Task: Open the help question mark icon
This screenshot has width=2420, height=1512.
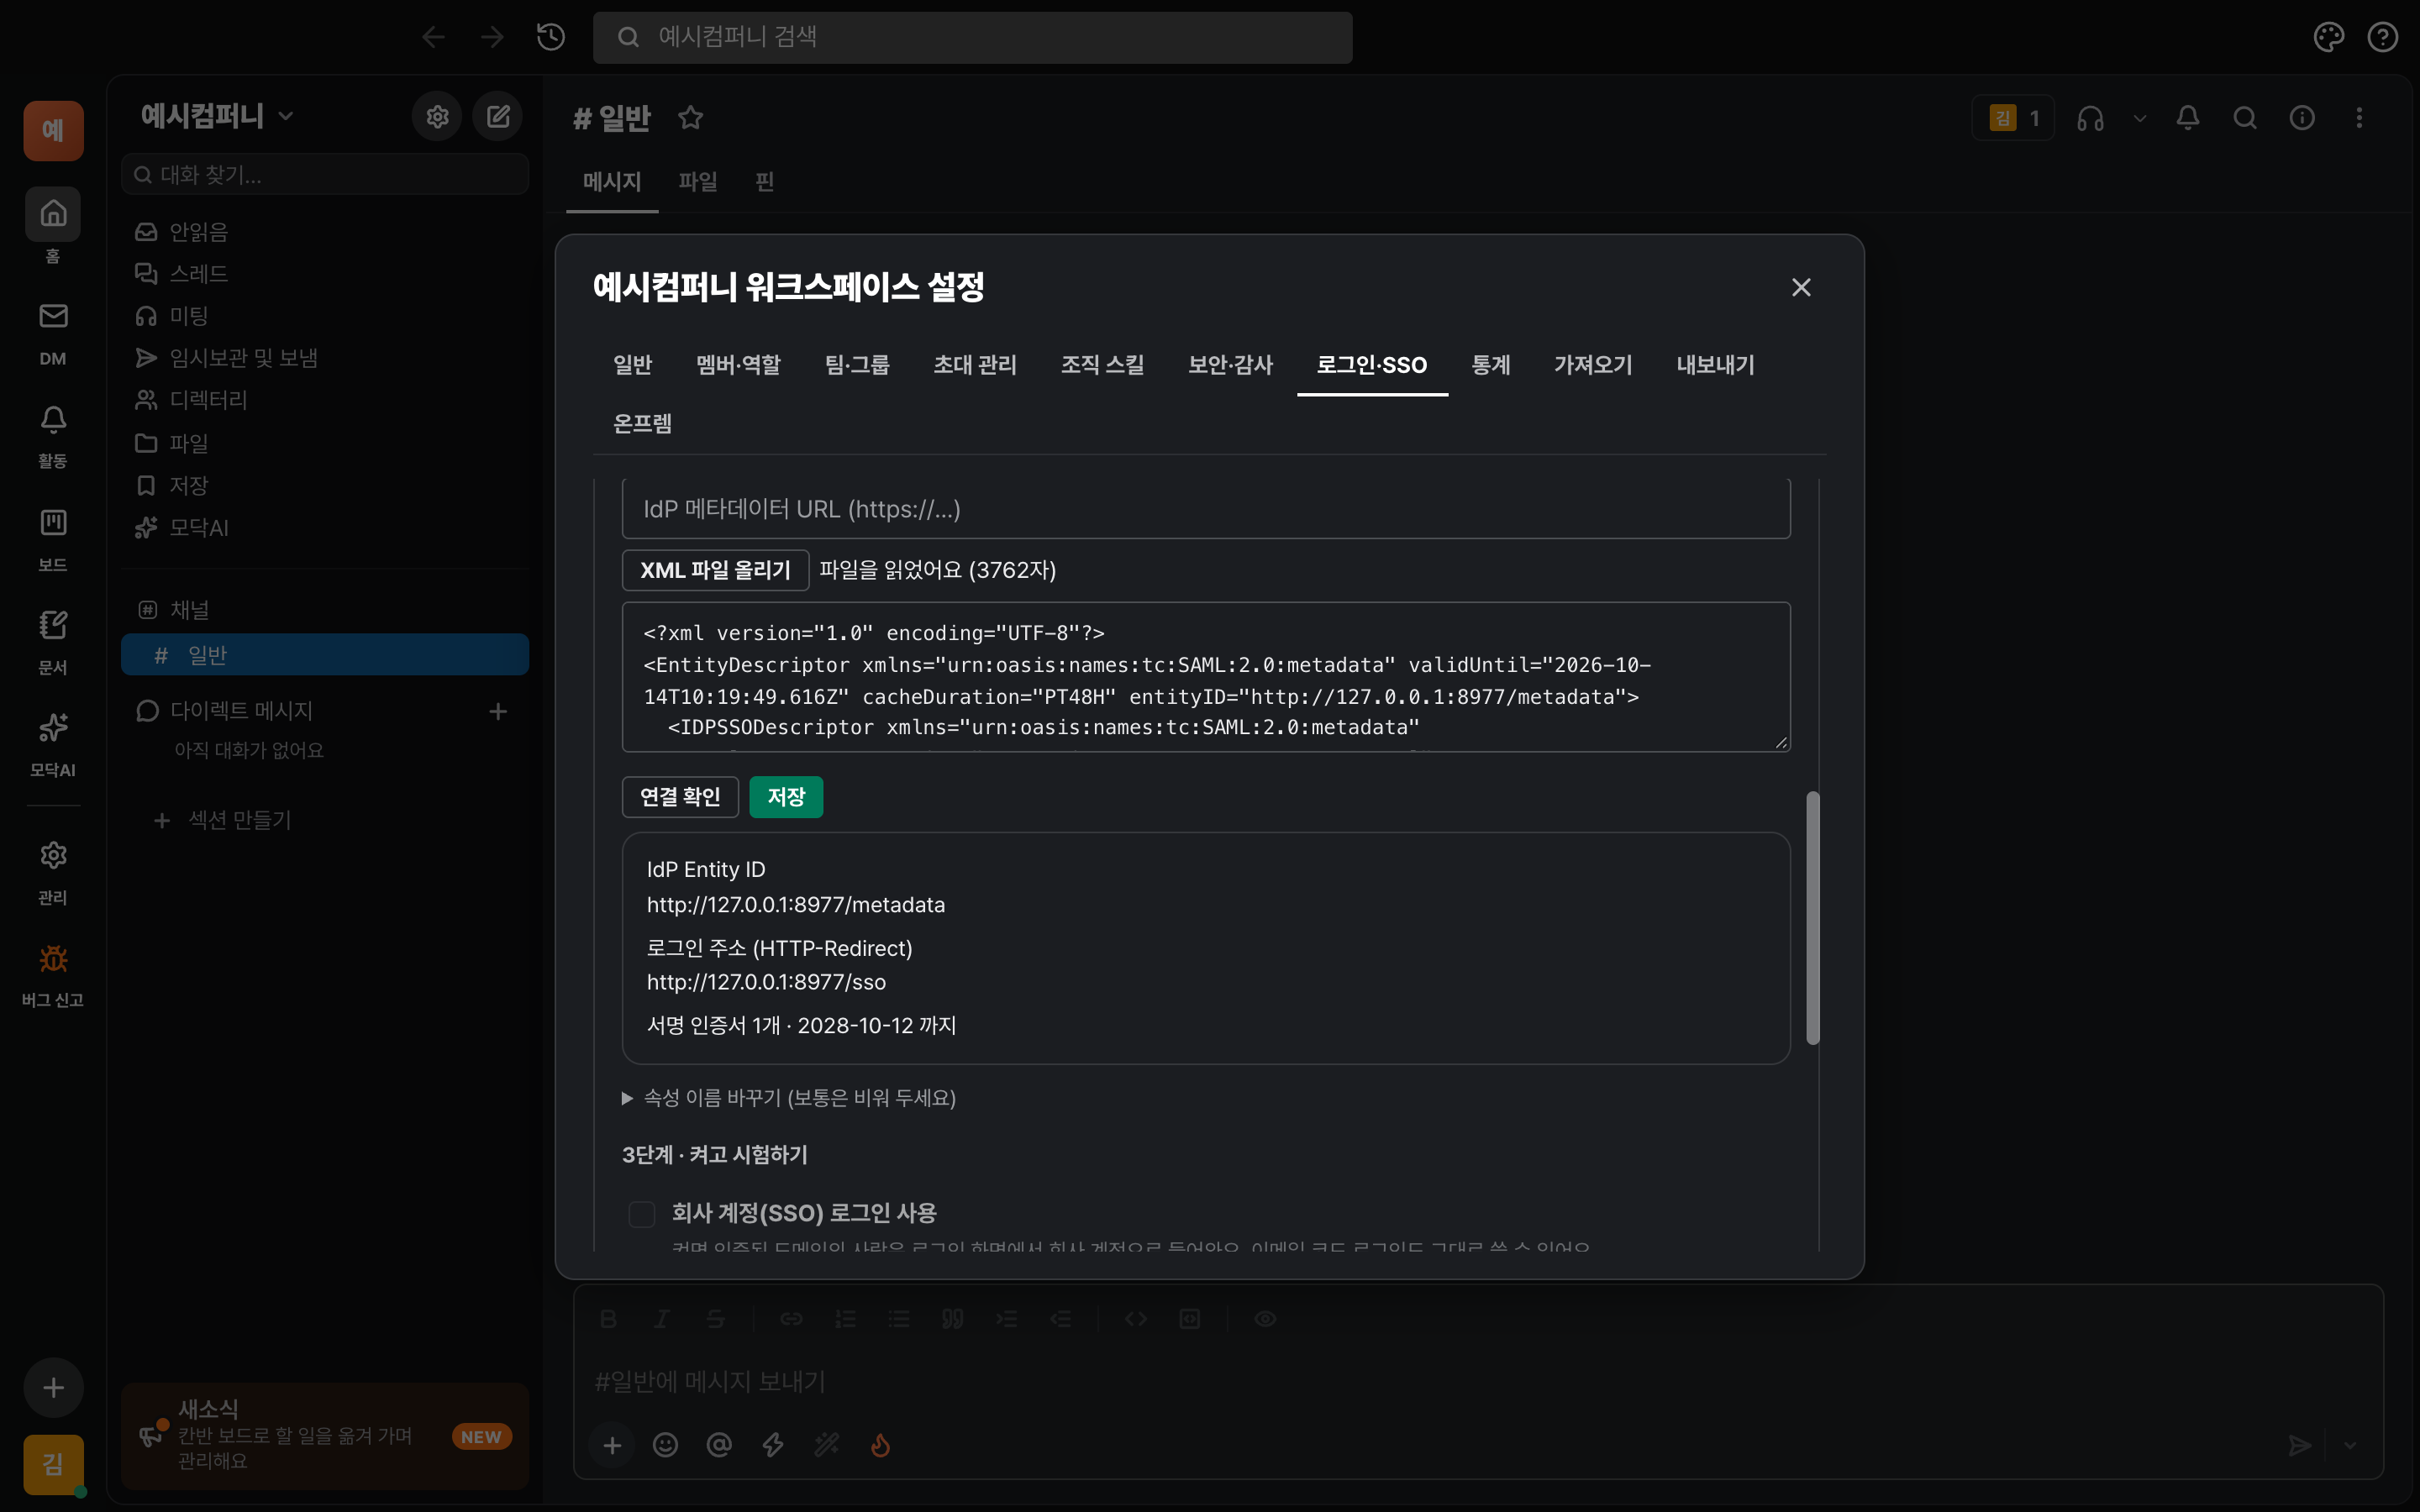Action: click(x=2383, y=37)
